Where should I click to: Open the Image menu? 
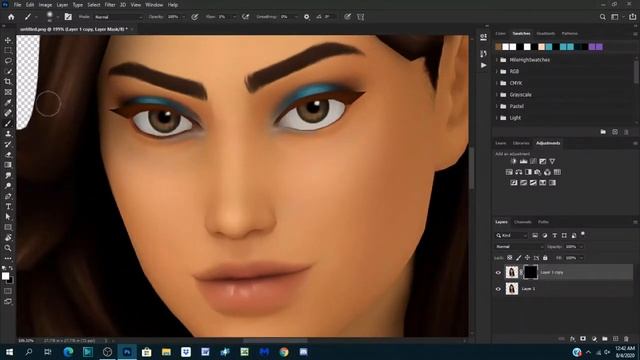[x=45, y=5]
